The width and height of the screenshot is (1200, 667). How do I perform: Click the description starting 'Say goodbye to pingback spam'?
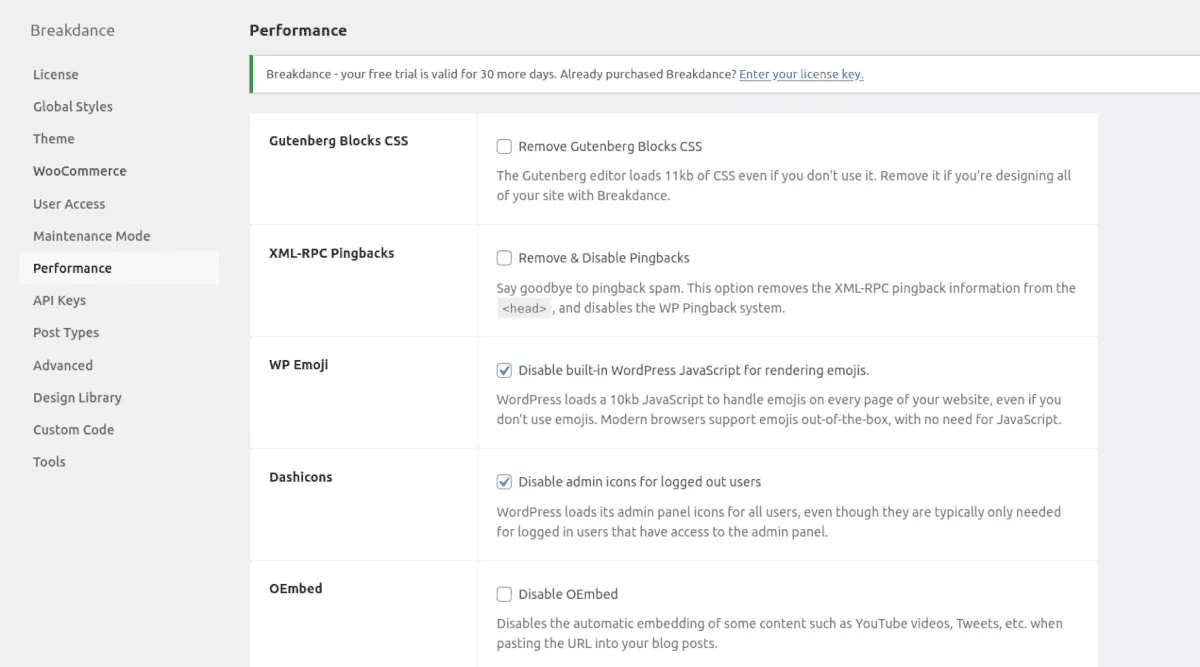tap(786, 298)
